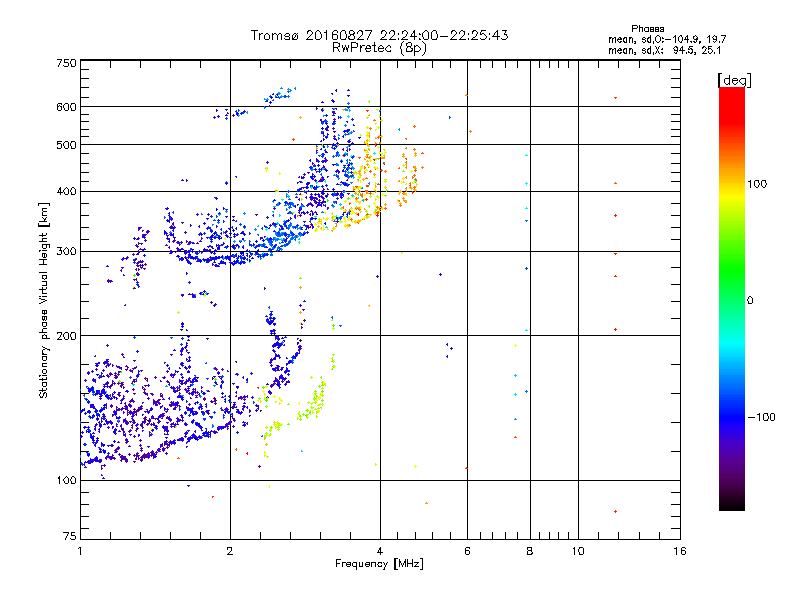Click the '[deg]' color bar unit label

pos(734,80)
